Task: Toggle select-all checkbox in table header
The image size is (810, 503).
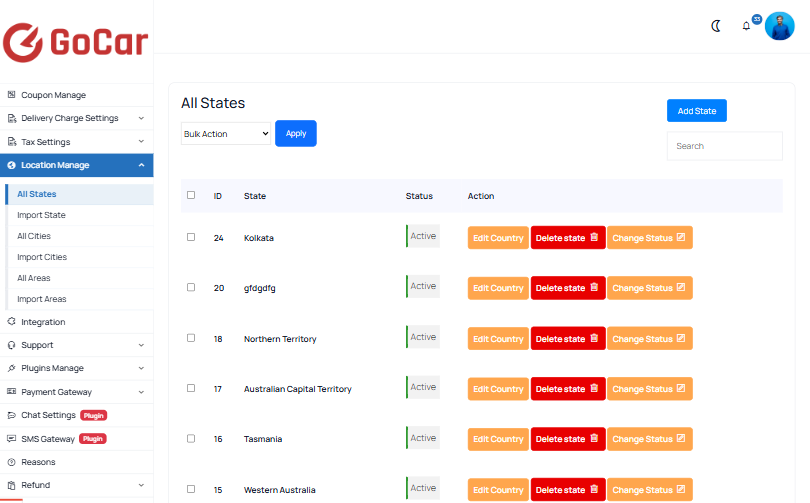Action: [191, 195]
